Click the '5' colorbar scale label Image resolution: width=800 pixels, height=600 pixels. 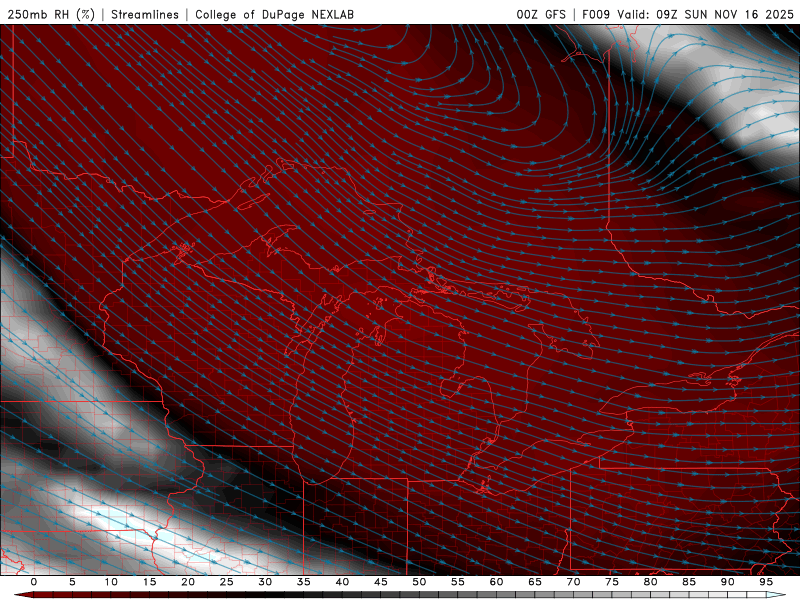72,582
